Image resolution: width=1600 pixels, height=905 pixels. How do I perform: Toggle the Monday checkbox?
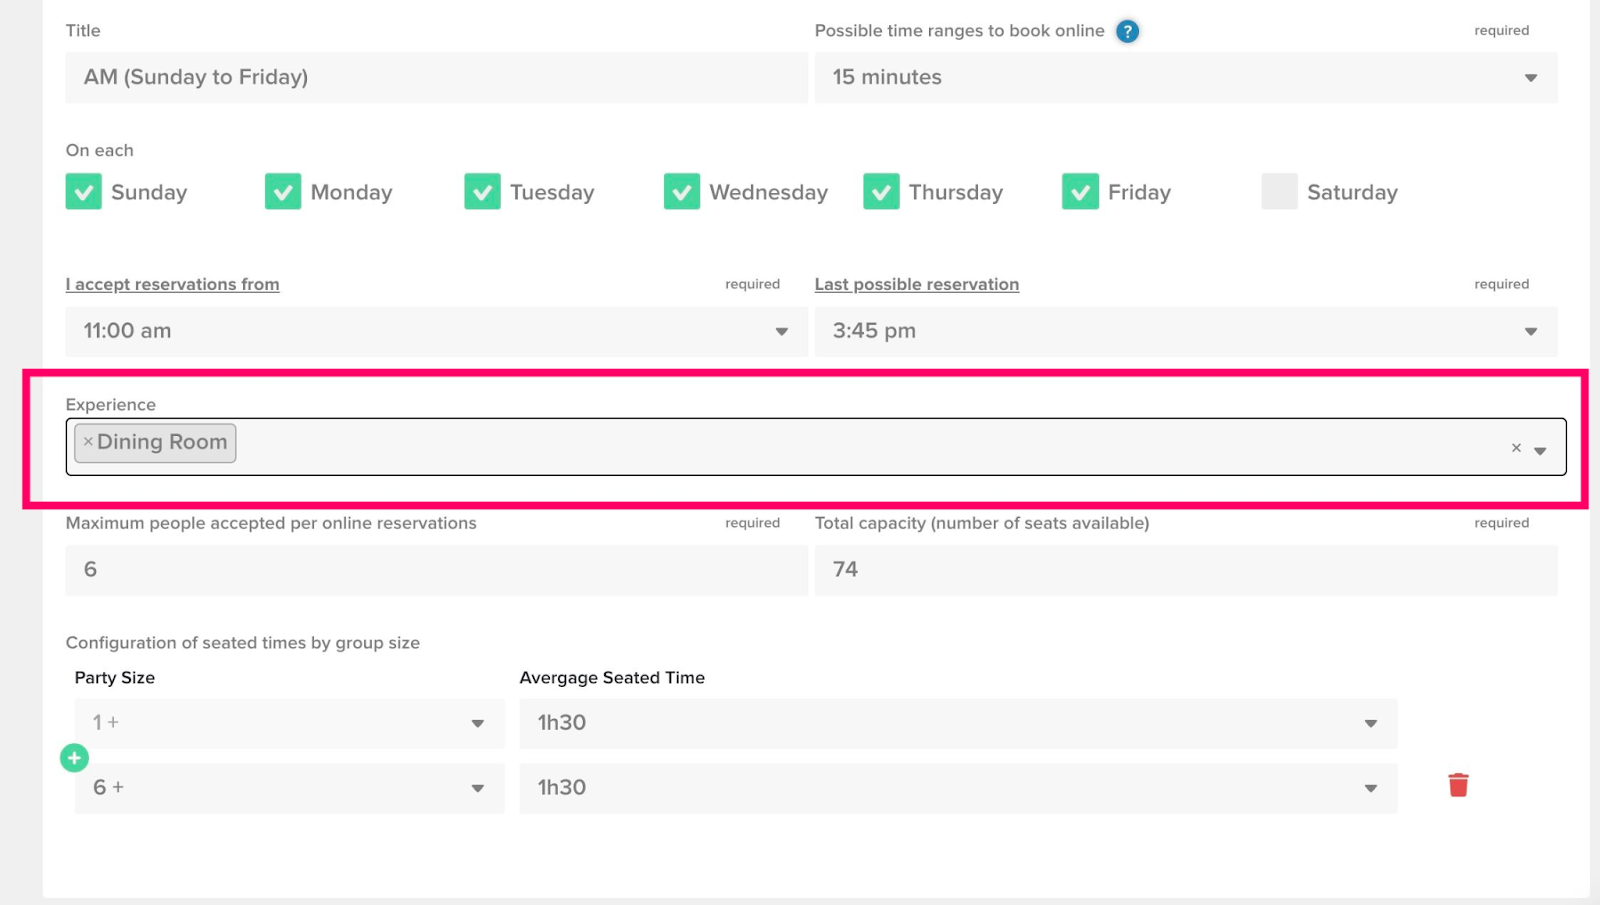283,192
